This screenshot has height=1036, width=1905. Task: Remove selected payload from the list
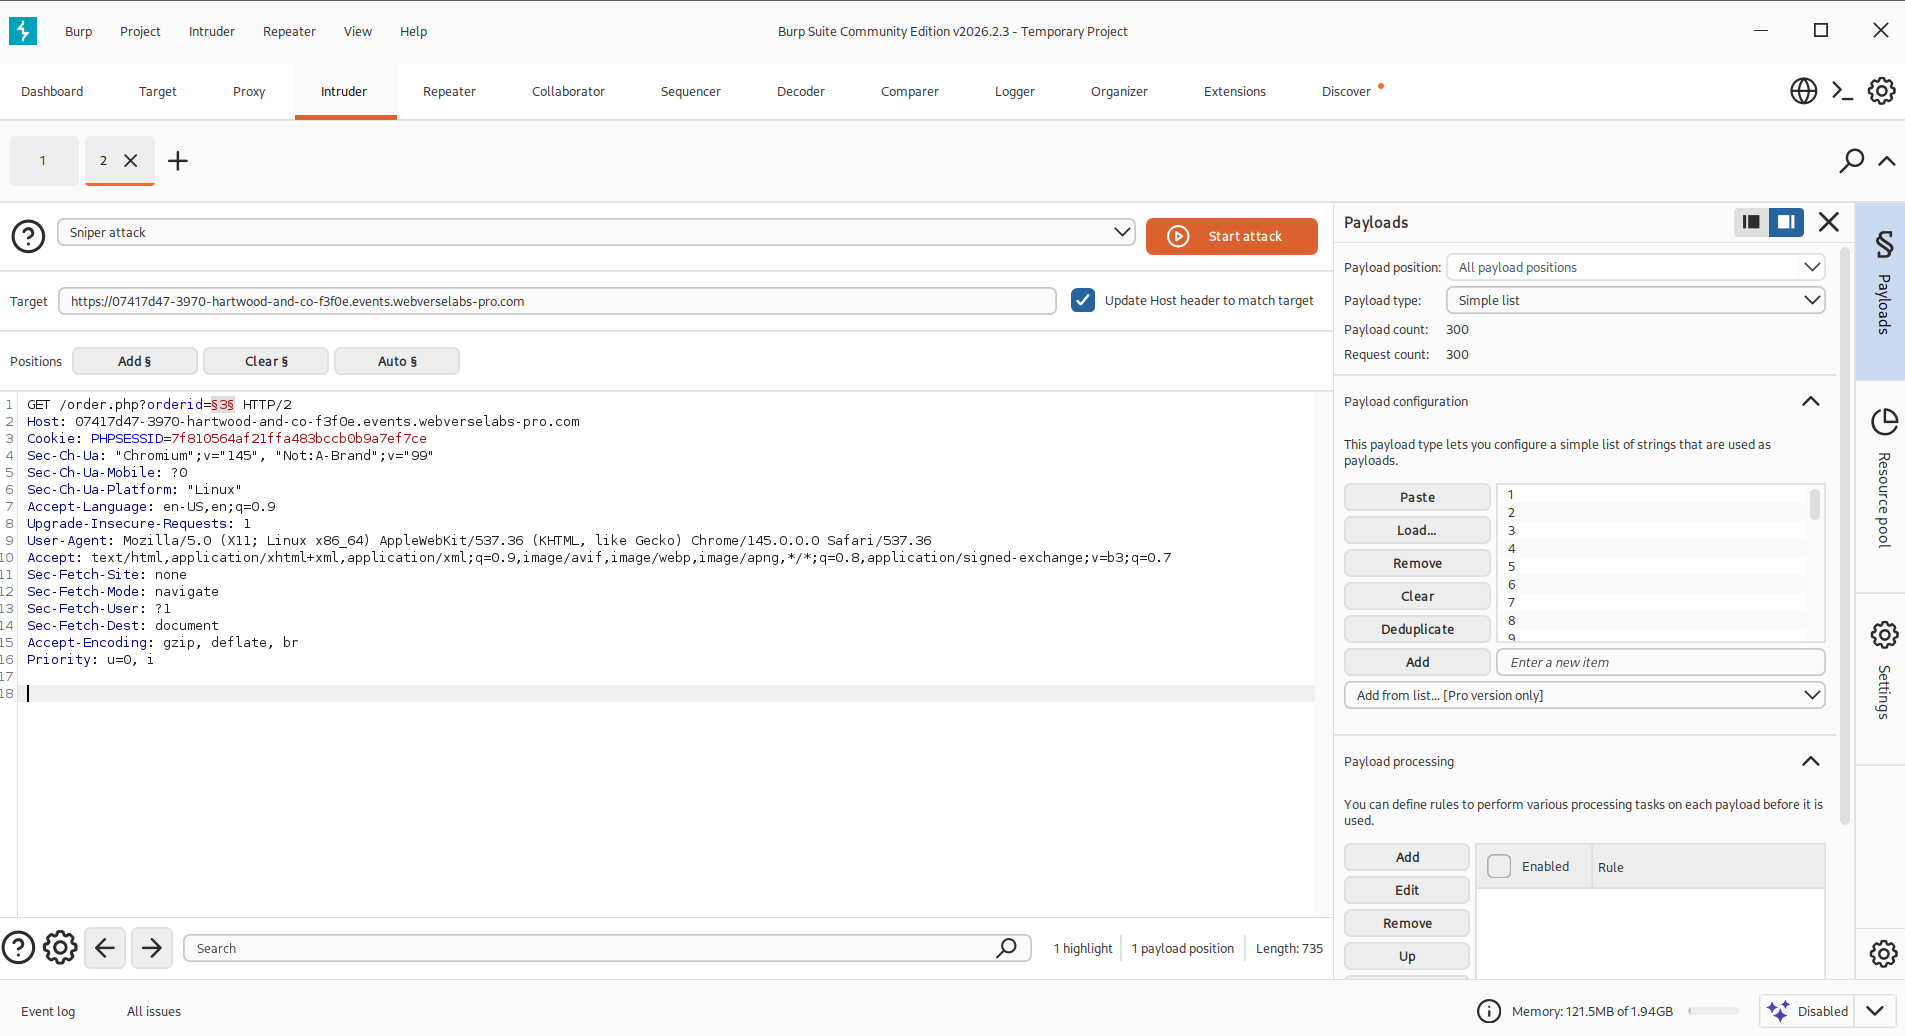pyautogui.click(x=1417, y=563)
